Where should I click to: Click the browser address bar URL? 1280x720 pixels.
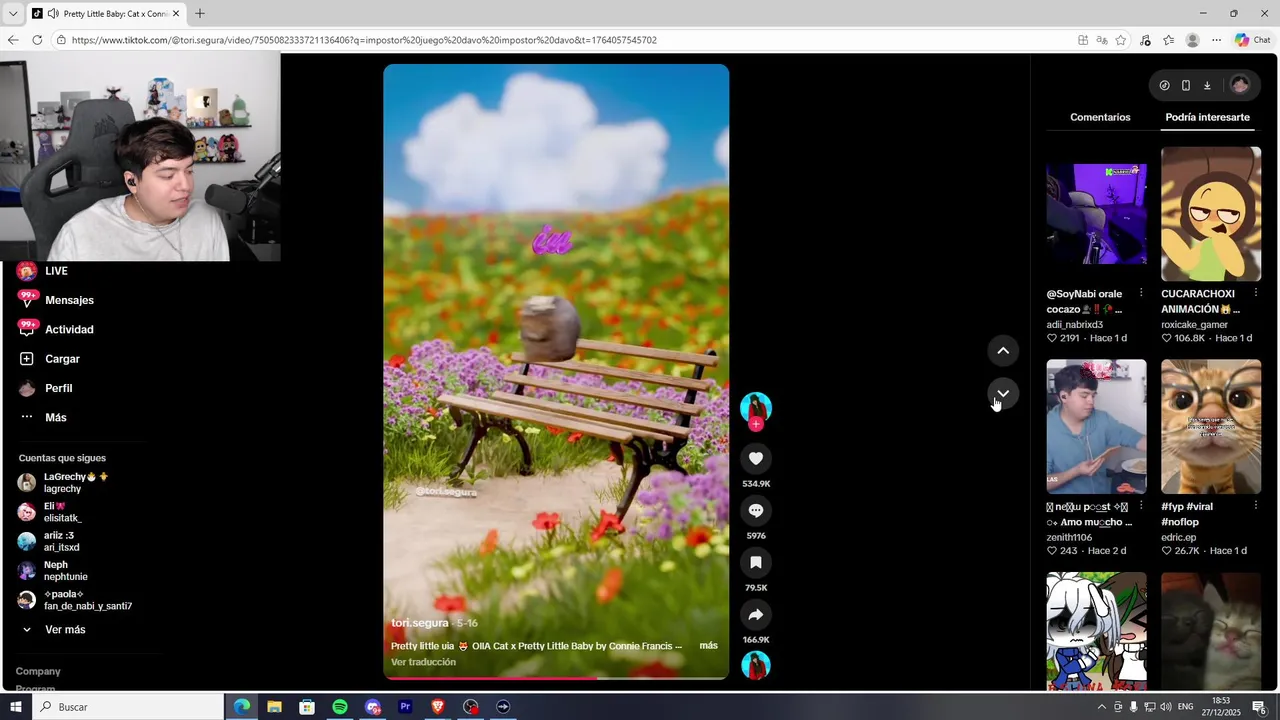click(x=364, y=40)
